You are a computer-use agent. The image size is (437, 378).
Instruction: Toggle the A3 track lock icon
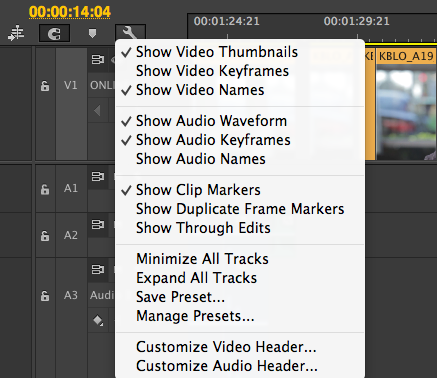(x=45, y=295)
